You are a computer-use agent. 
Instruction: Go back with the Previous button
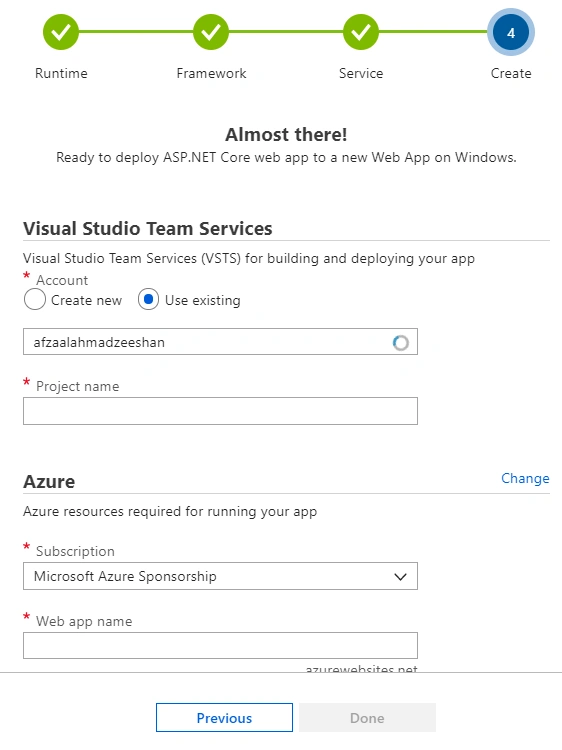(x=224, y=717)
